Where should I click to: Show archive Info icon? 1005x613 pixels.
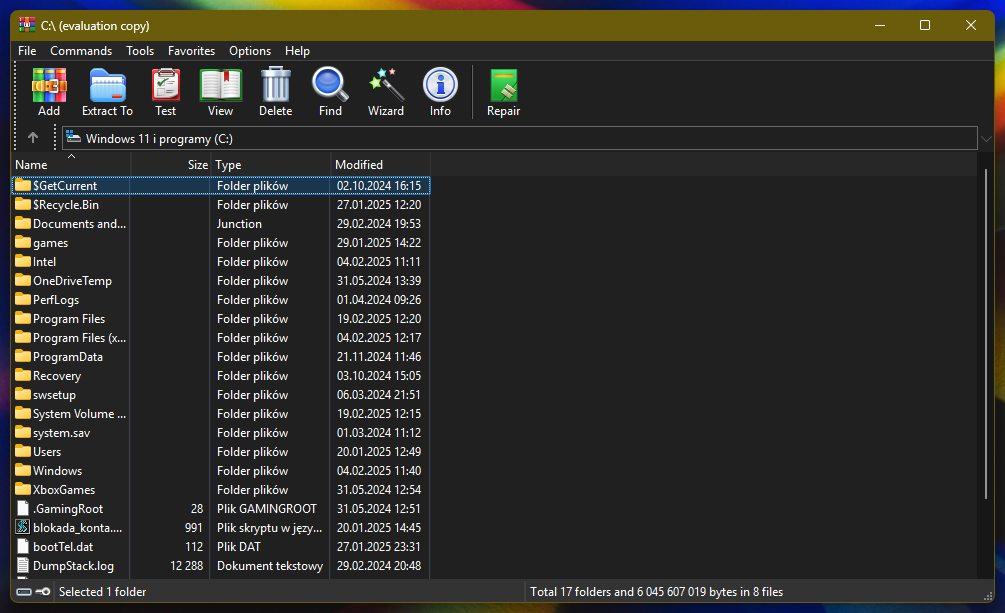tap(440, 86)
